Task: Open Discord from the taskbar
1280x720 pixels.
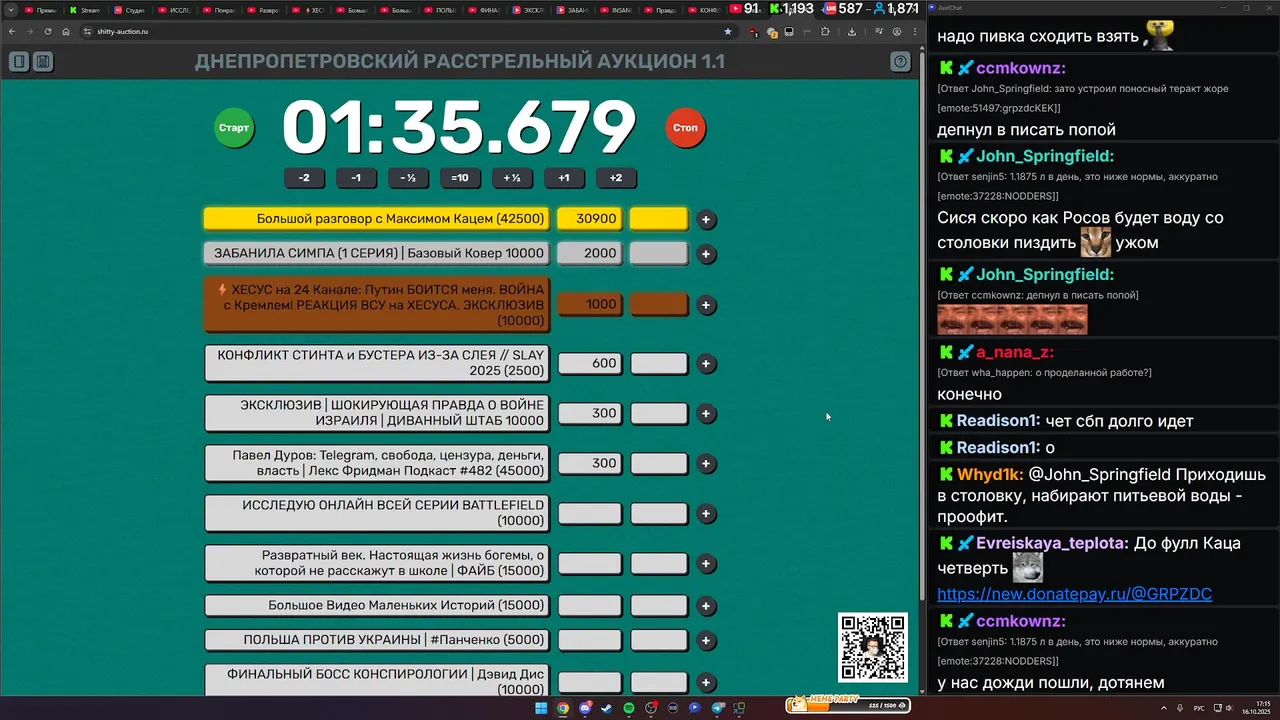Action: 585,708
